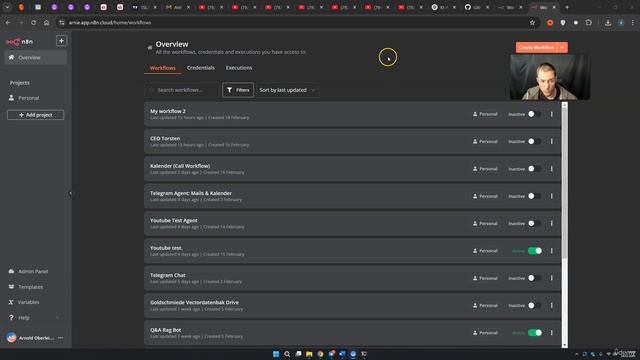Viewport: 640px width, 360px height.
Task: Open the Telegram Chat workflow
Action: [x=353, y=278]
